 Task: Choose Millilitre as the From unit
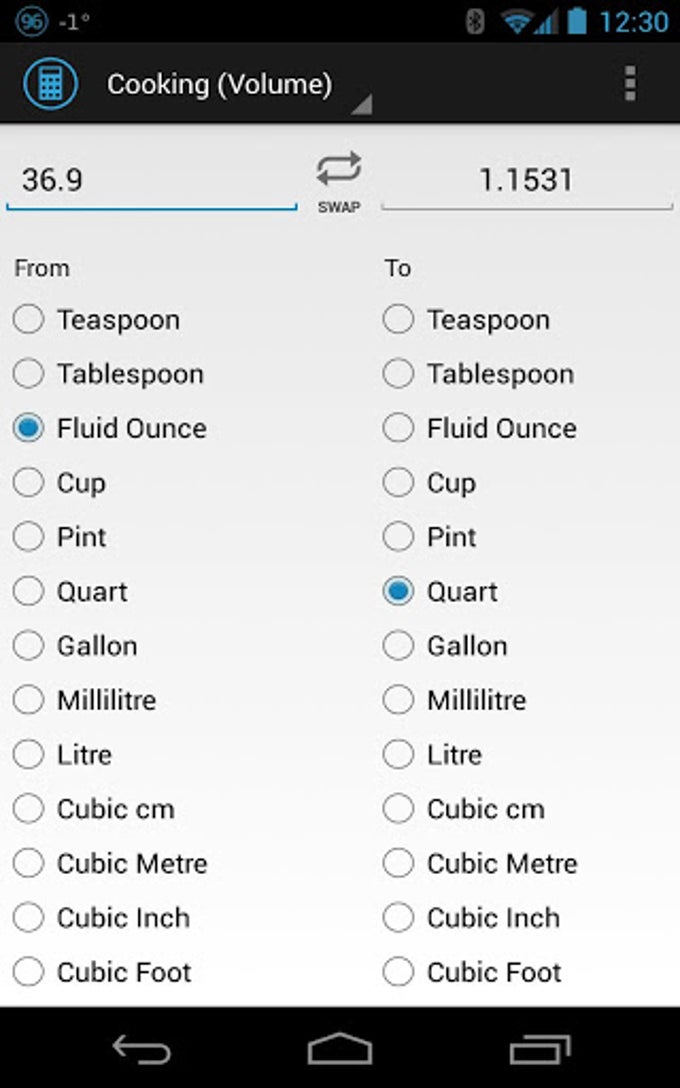tap(85, 700)
